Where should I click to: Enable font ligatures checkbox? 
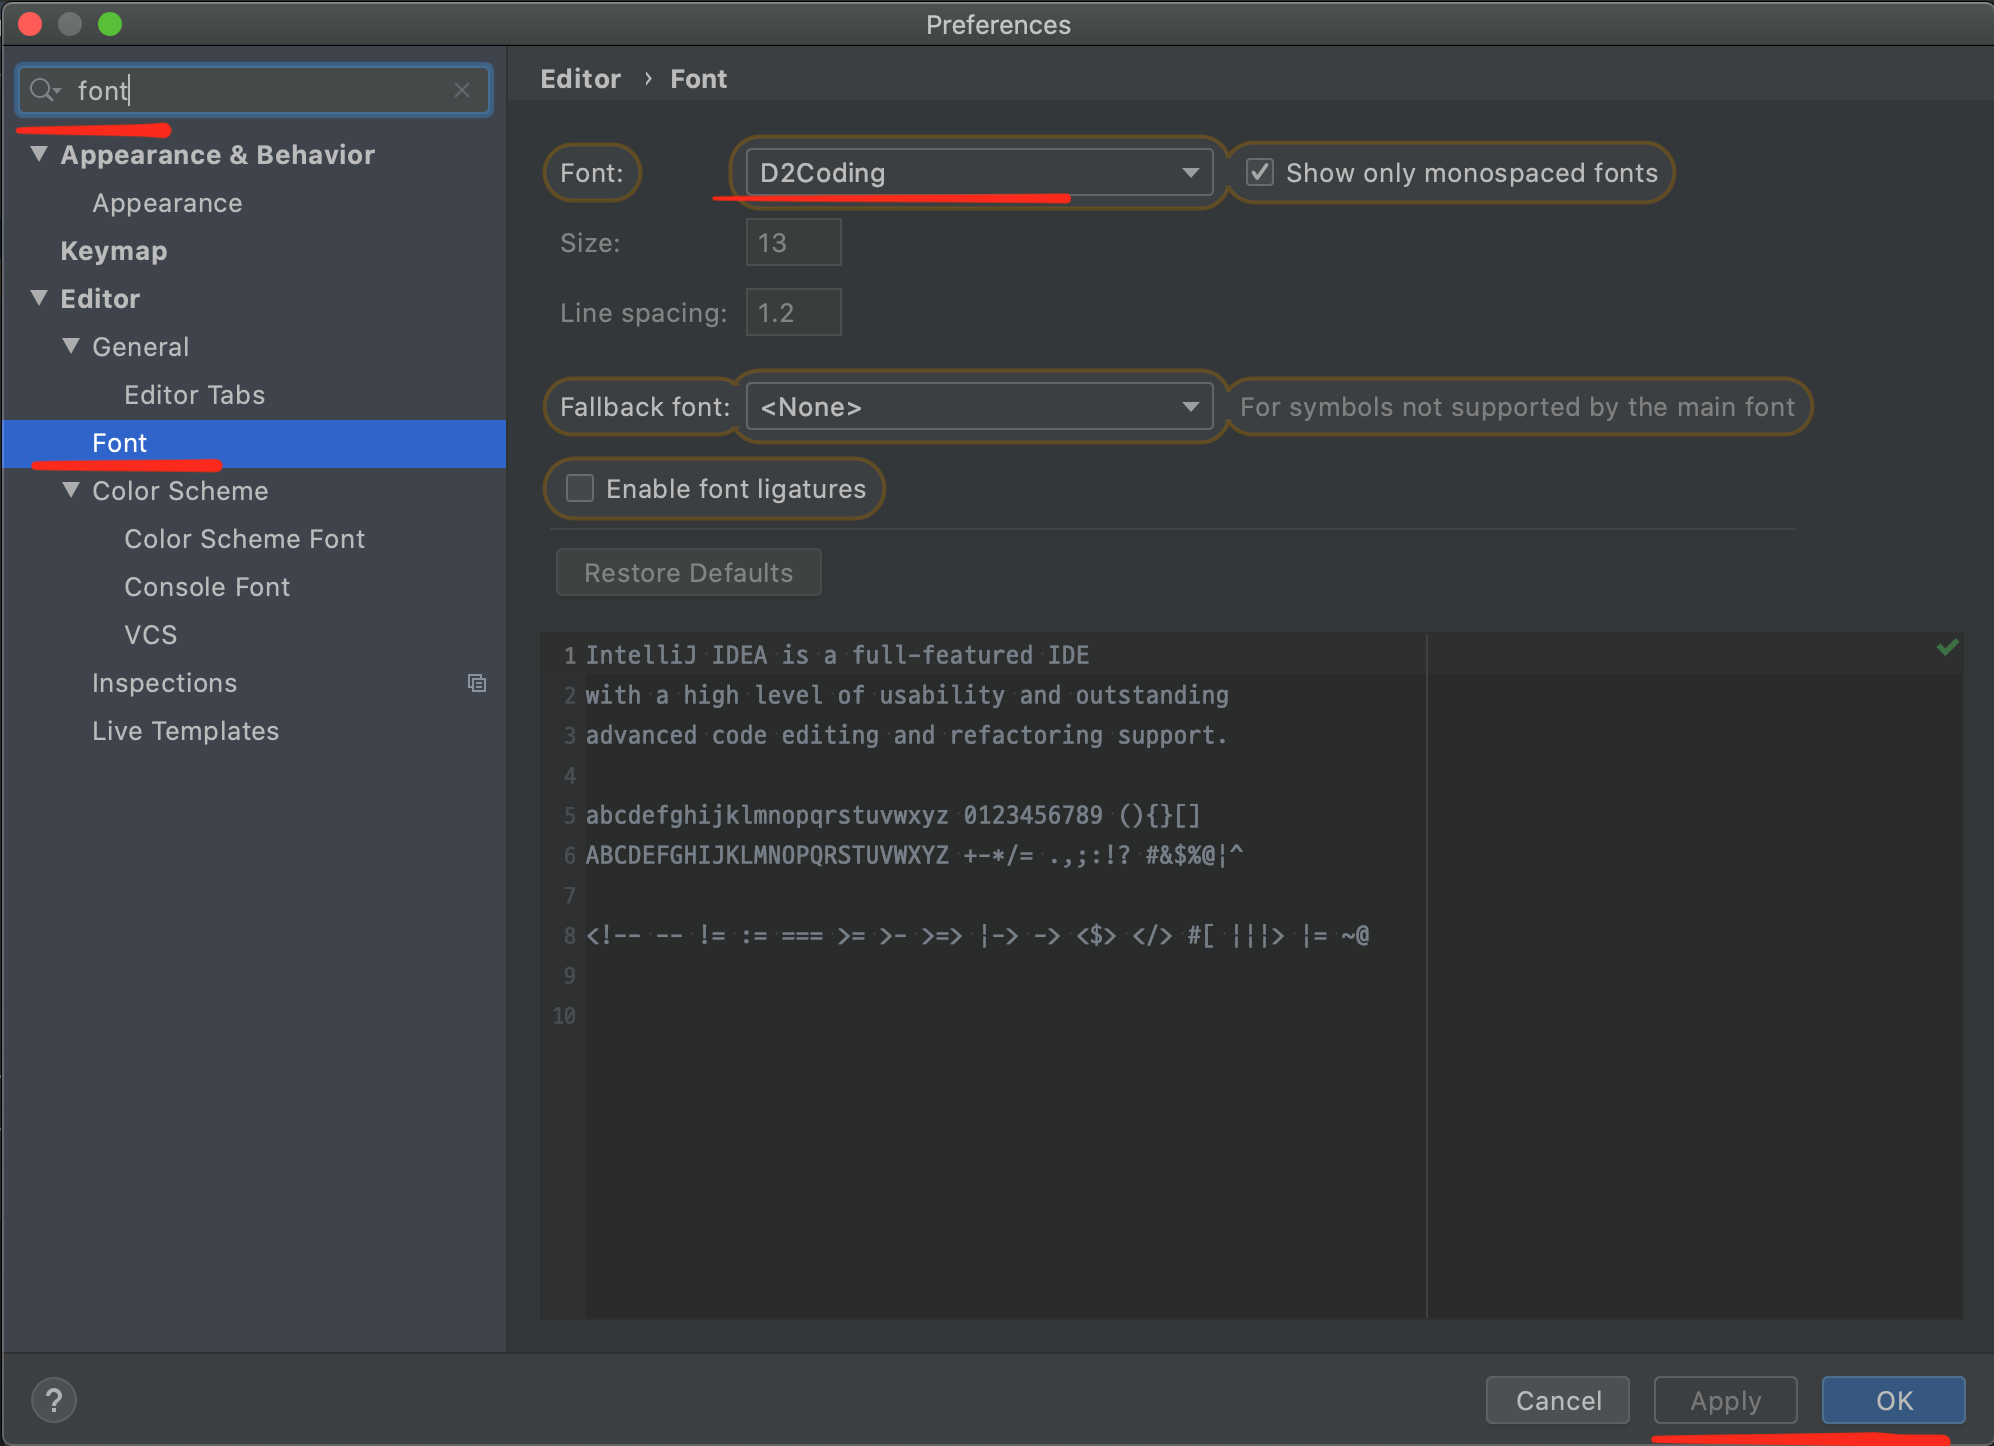point(580,489)
